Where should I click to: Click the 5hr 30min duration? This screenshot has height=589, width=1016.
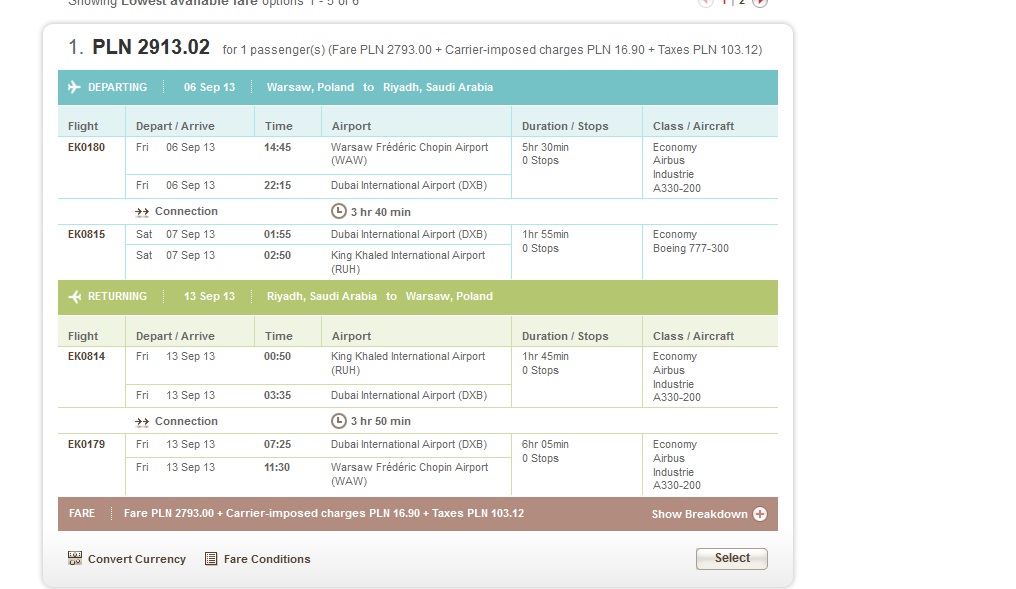[x=545, y=147]
